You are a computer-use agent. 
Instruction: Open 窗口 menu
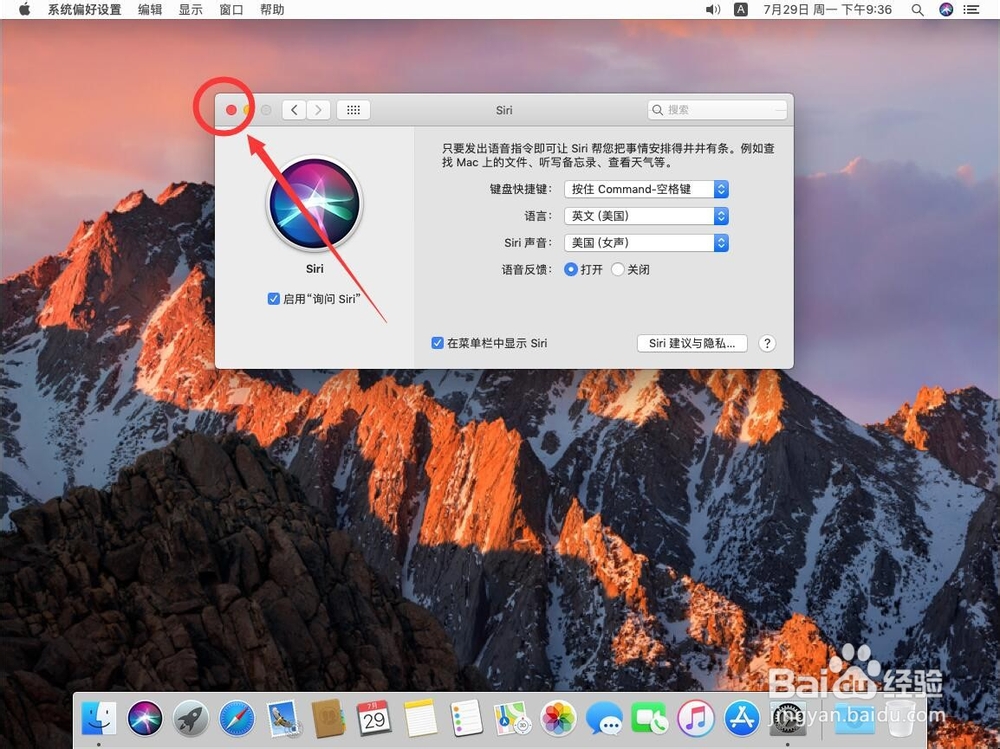point(231,10)
